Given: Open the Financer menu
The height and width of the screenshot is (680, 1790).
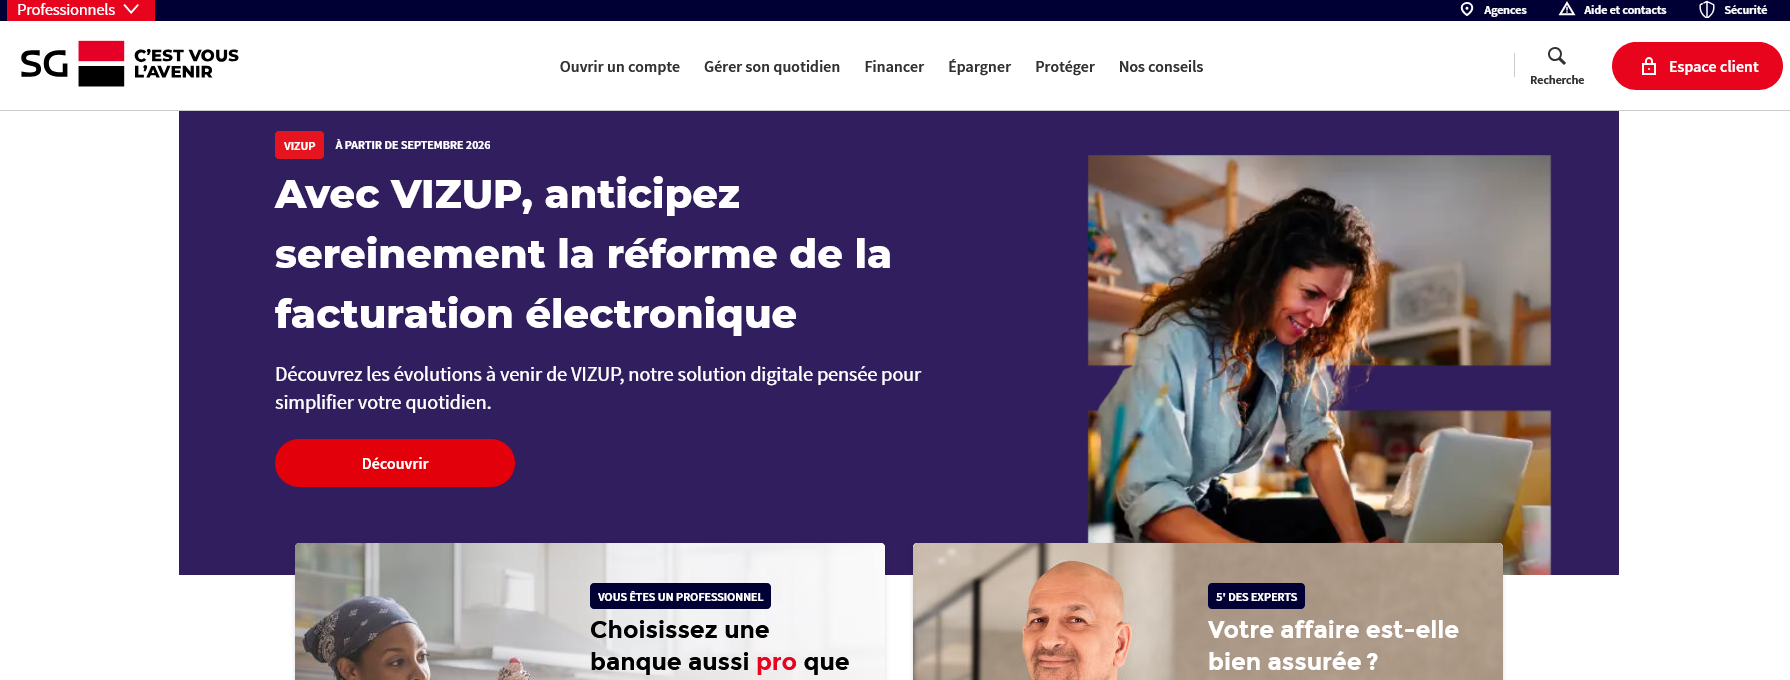Looking at the screenshot, I should pos(894,67).
